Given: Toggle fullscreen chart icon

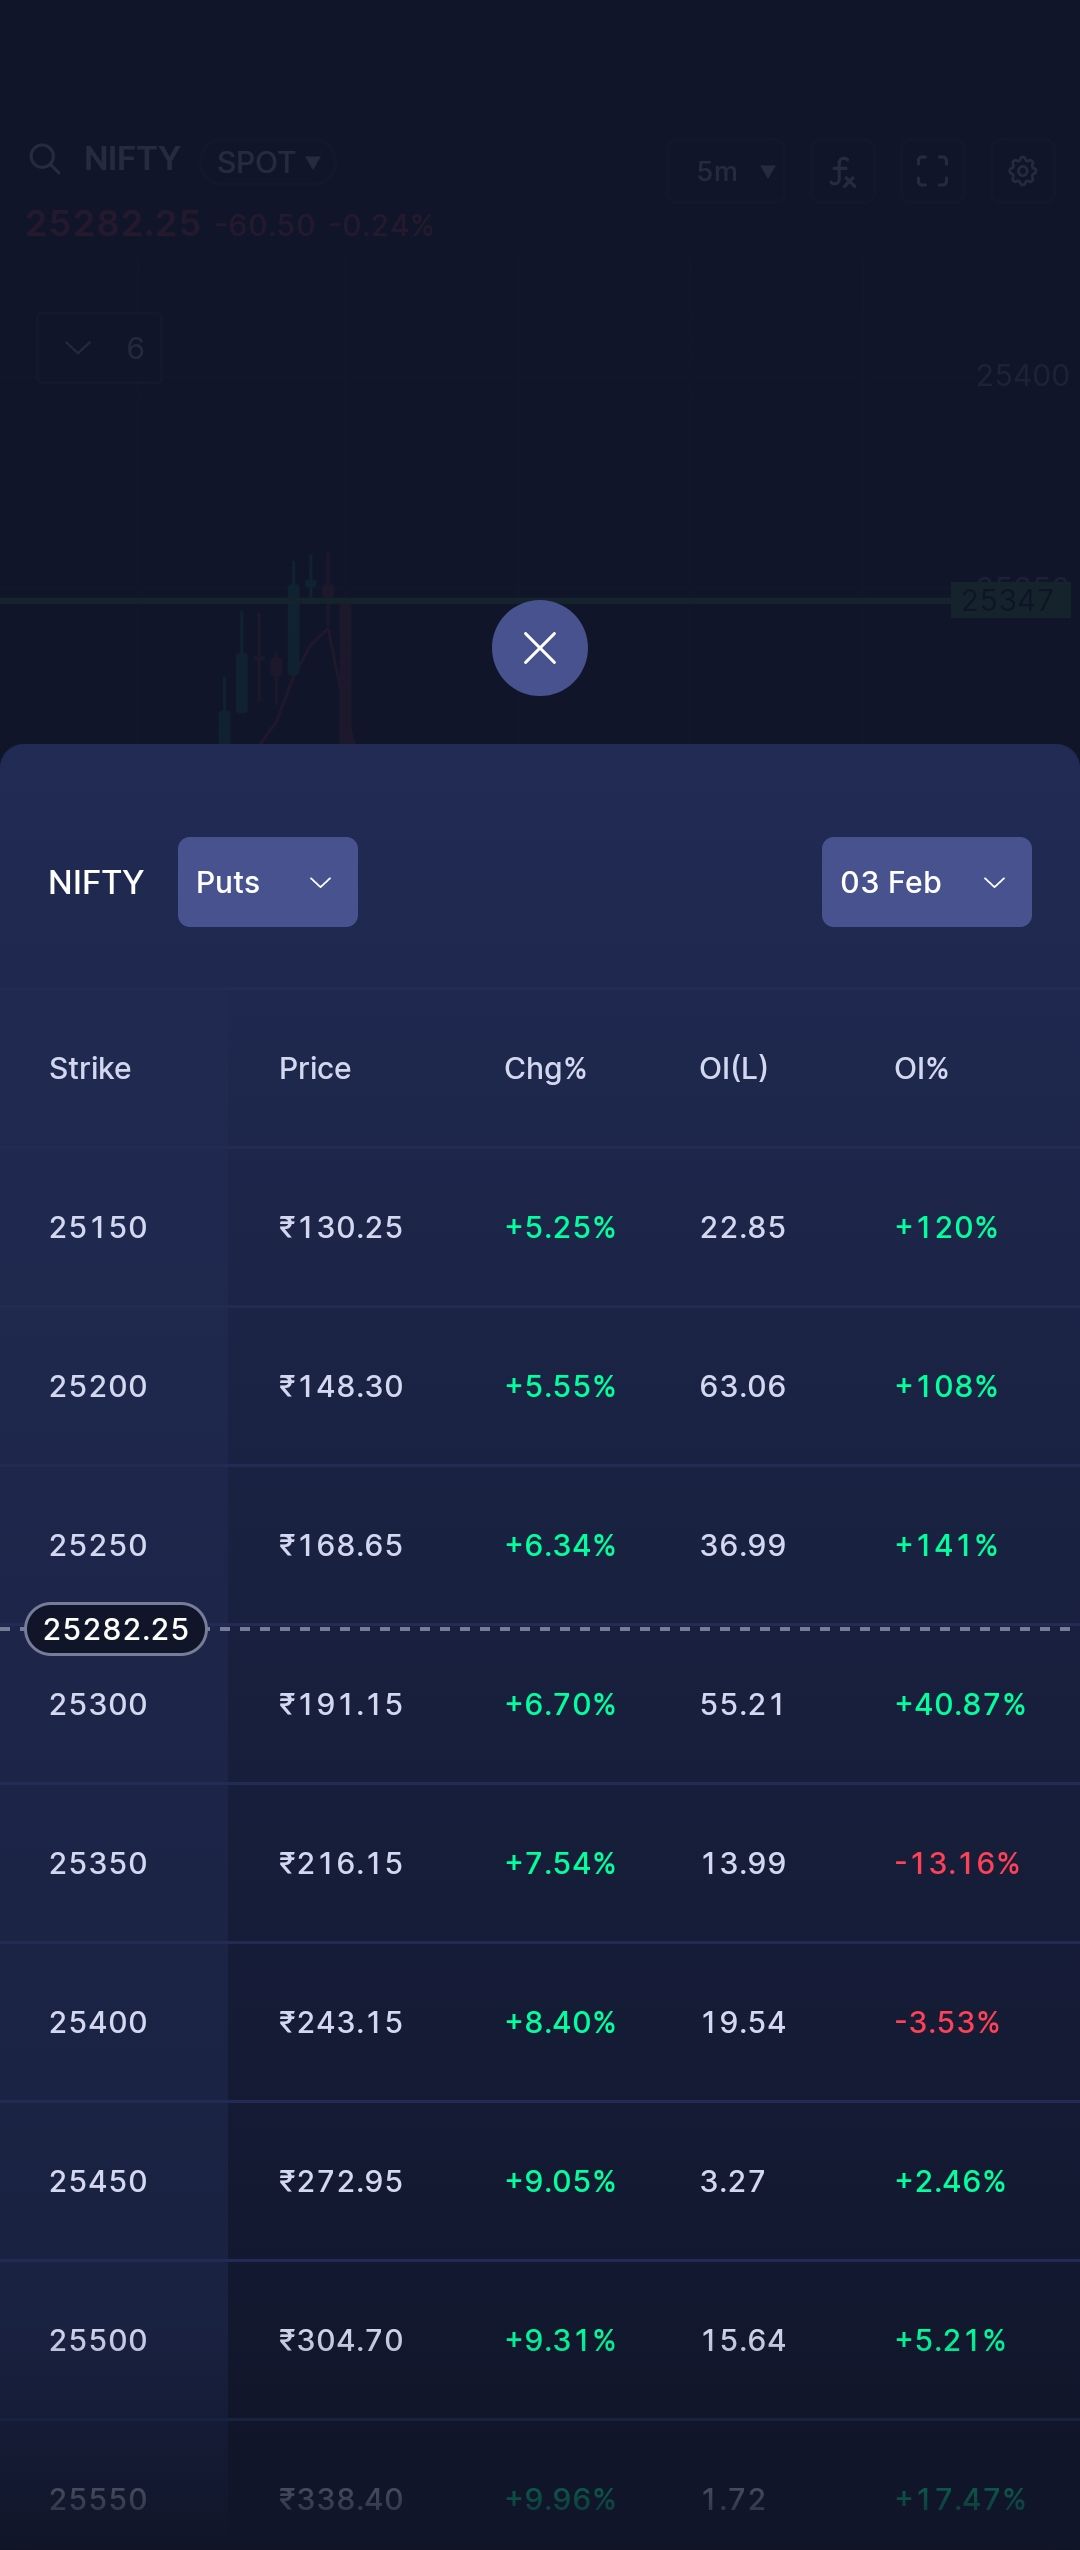Looking at the screenshot, I should pyautogui.click(x=932, y=171).
